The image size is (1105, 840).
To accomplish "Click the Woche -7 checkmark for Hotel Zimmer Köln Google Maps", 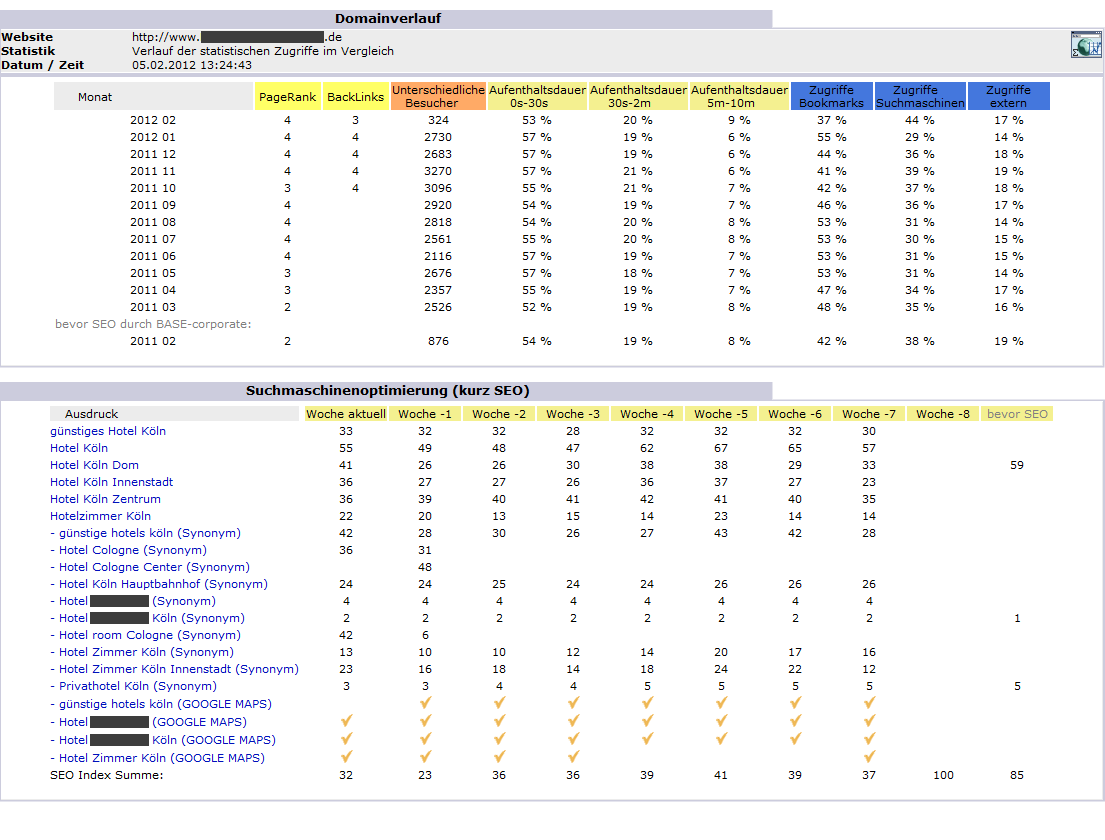I will click(869, 757).
